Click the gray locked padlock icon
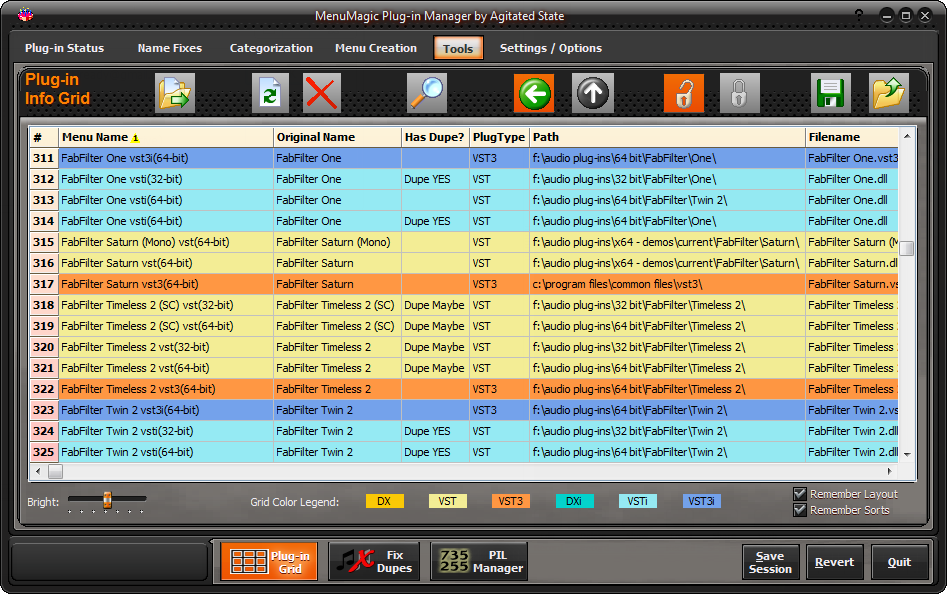This screenshot has width=947, height=594. [739, 93]
